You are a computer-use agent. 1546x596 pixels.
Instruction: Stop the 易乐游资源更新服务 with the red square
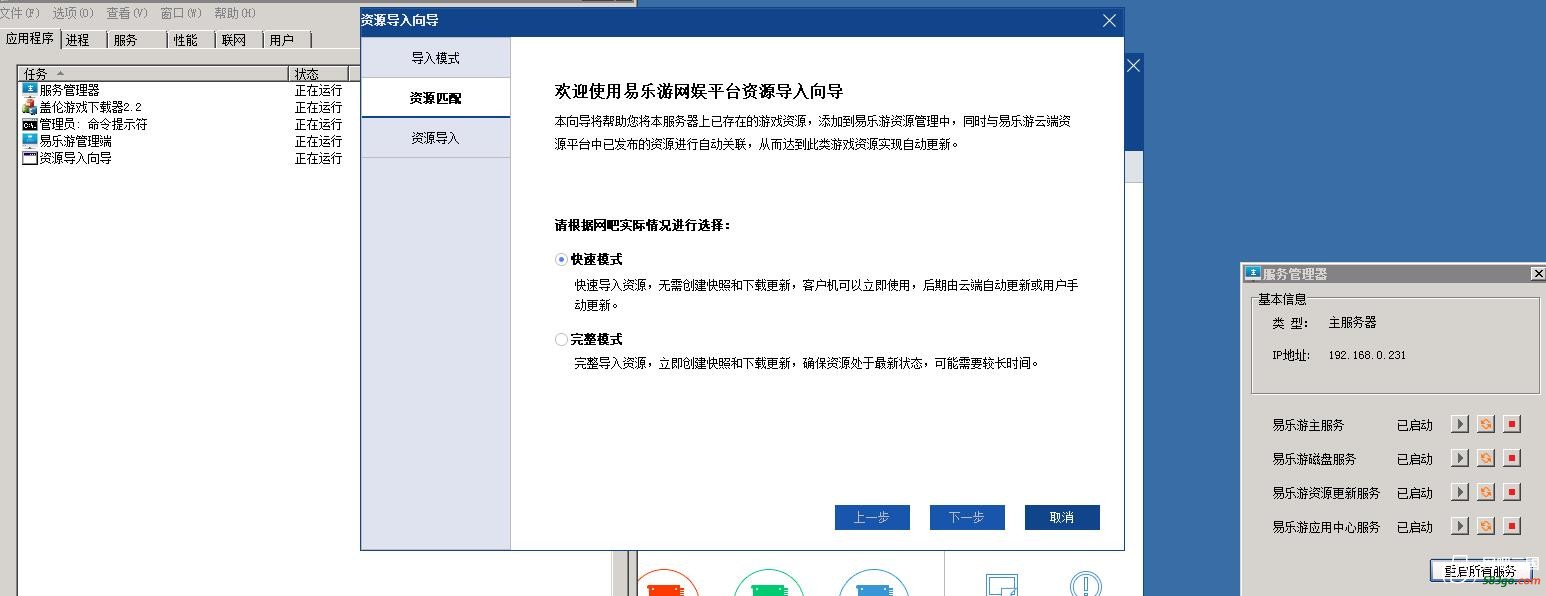point(1512,493)
